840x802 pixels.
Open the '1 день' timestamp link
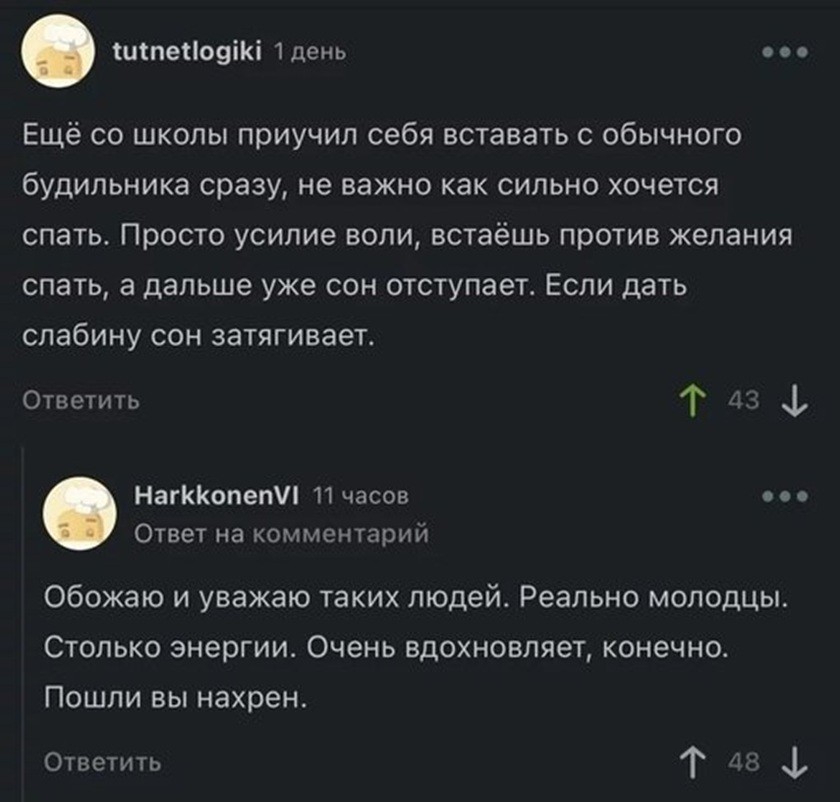tap(310, 53)
